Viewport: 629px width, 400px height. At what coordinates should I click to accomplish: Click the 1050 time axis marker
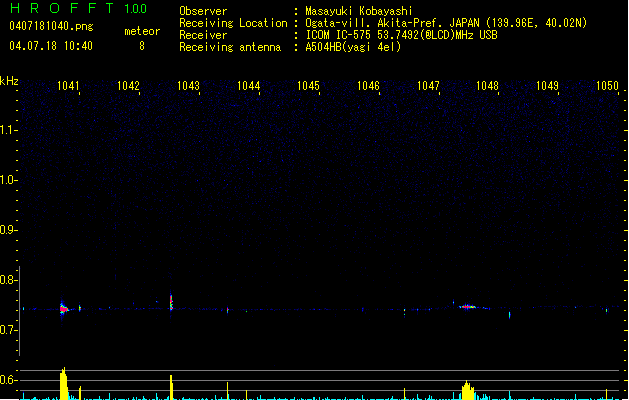point(607,86)
